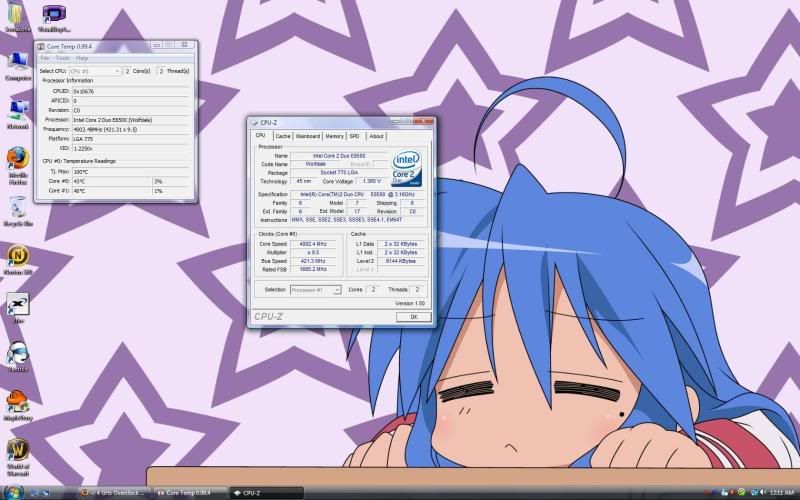Screen dimensions: 800x500
Task: Click the Level 2 cache value 6144 KBytes
Action: click(401, 261)
